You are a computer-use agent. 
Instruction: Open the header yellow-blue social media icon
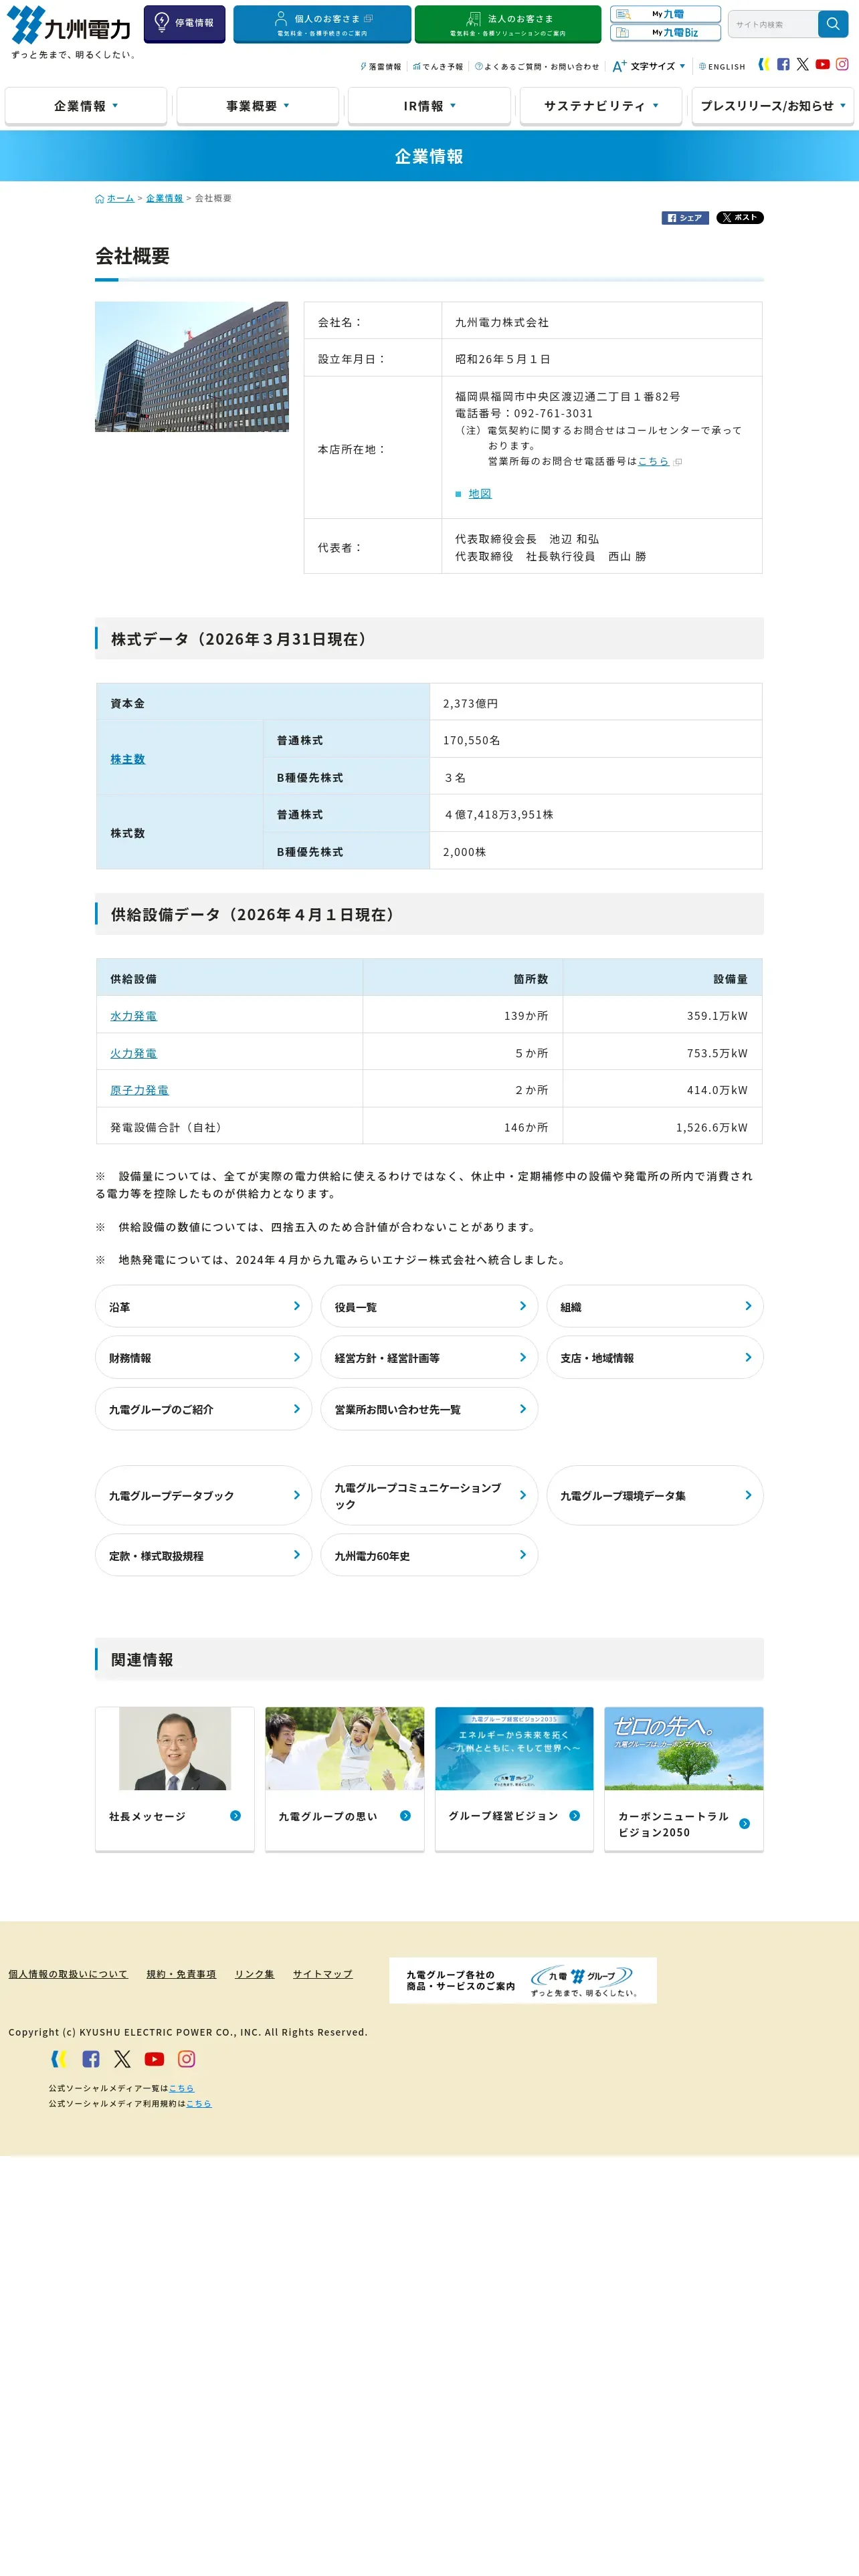click(764, 64)
